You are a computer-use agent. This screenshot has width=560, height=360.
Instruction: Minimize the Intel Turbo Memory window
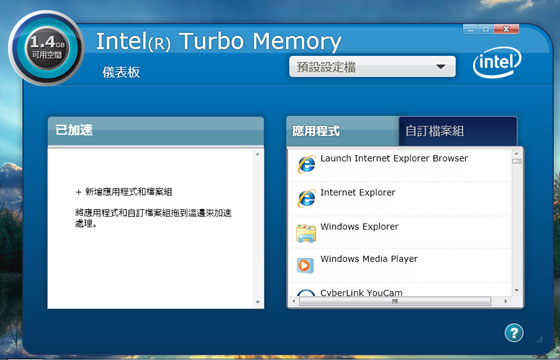(x=471, y=29)
